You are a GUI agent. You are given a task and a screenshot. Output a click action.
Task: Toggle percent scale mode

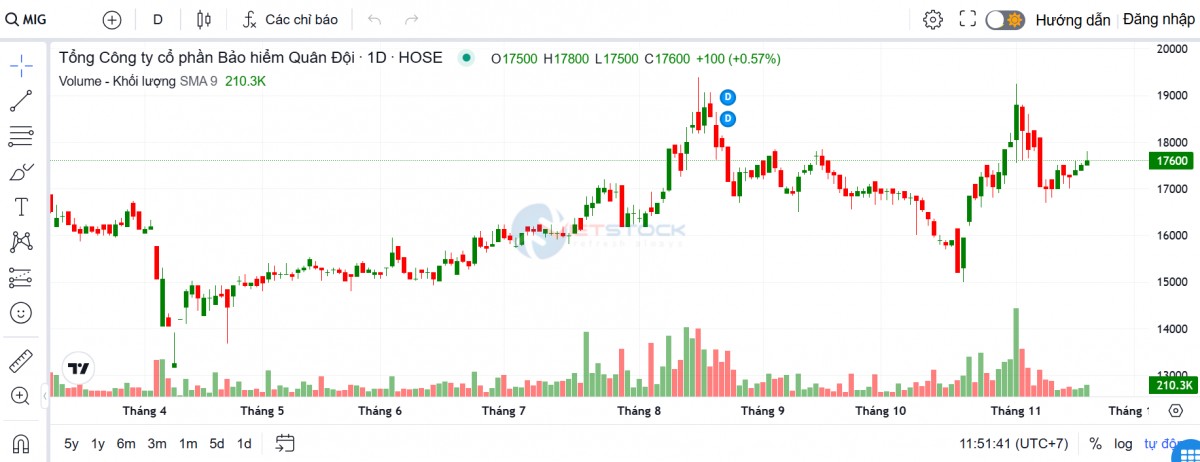1095,443
